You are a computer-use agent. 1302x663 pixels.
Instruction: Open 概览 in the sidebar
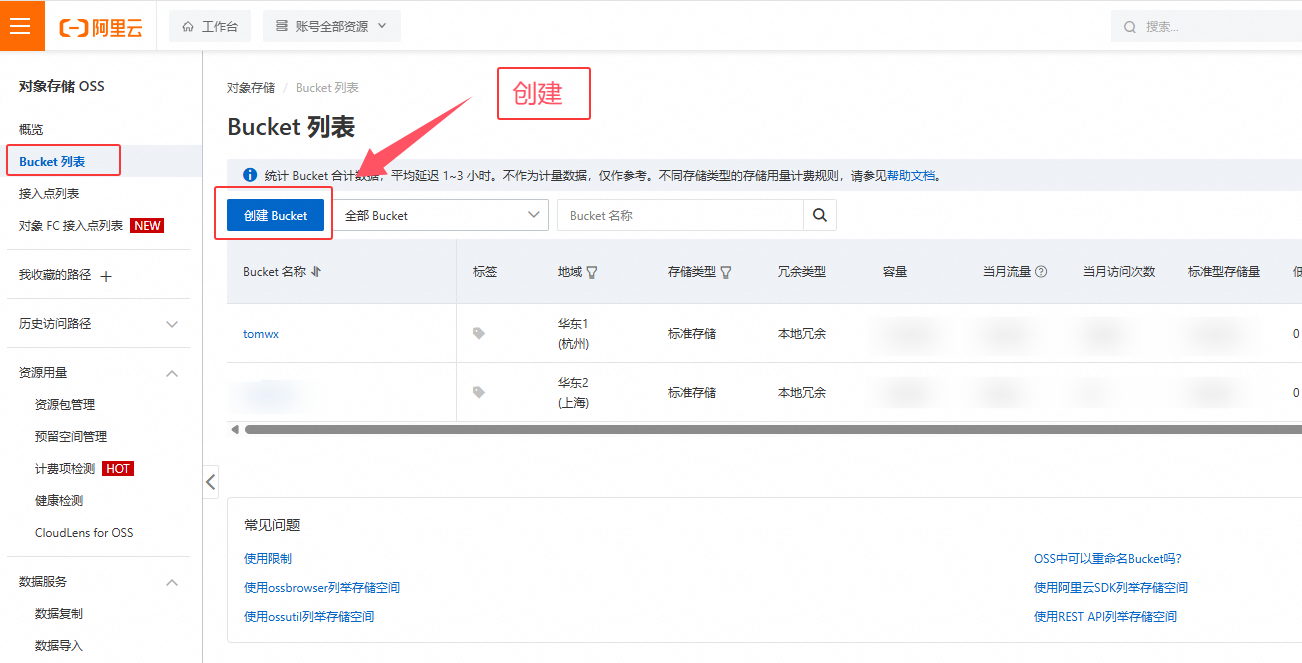31,130
